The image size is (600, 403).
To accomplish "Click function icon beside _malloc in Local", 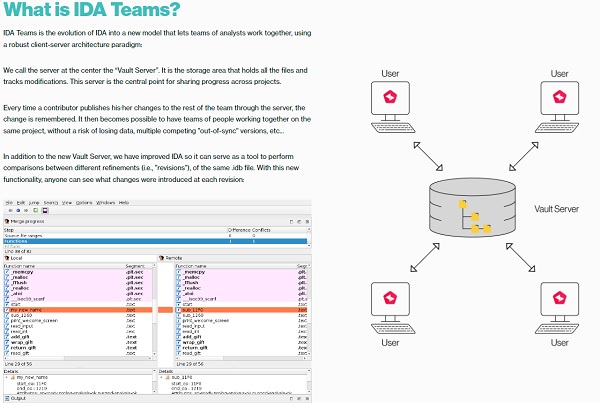I will (7, 277).
